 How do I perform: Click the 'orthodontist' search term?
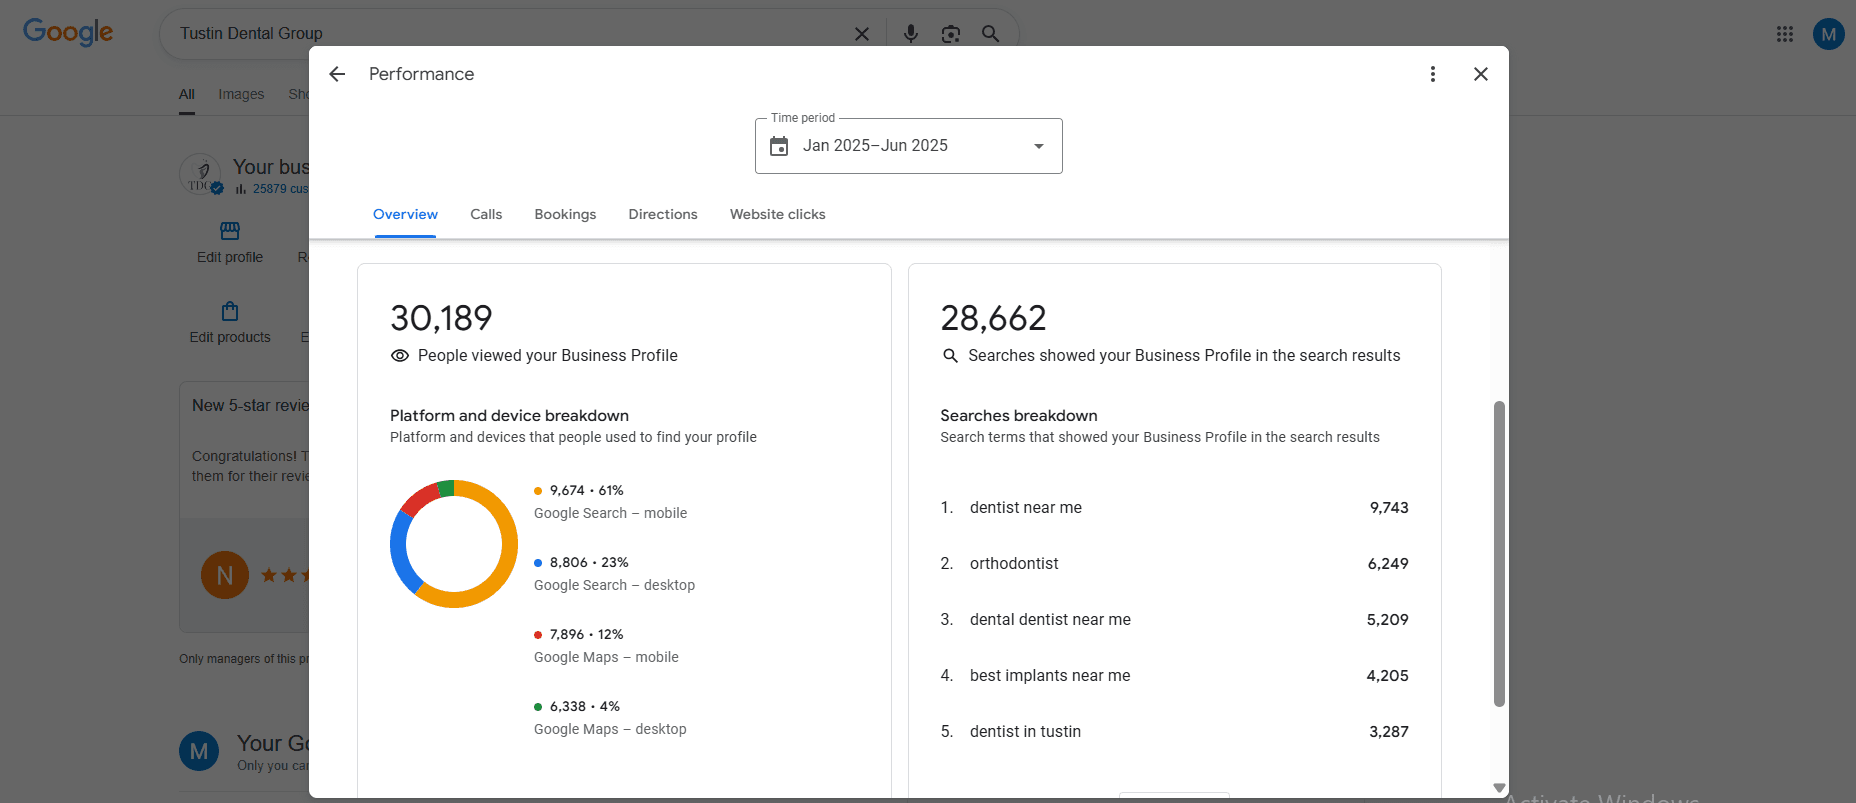[1014, 563]
